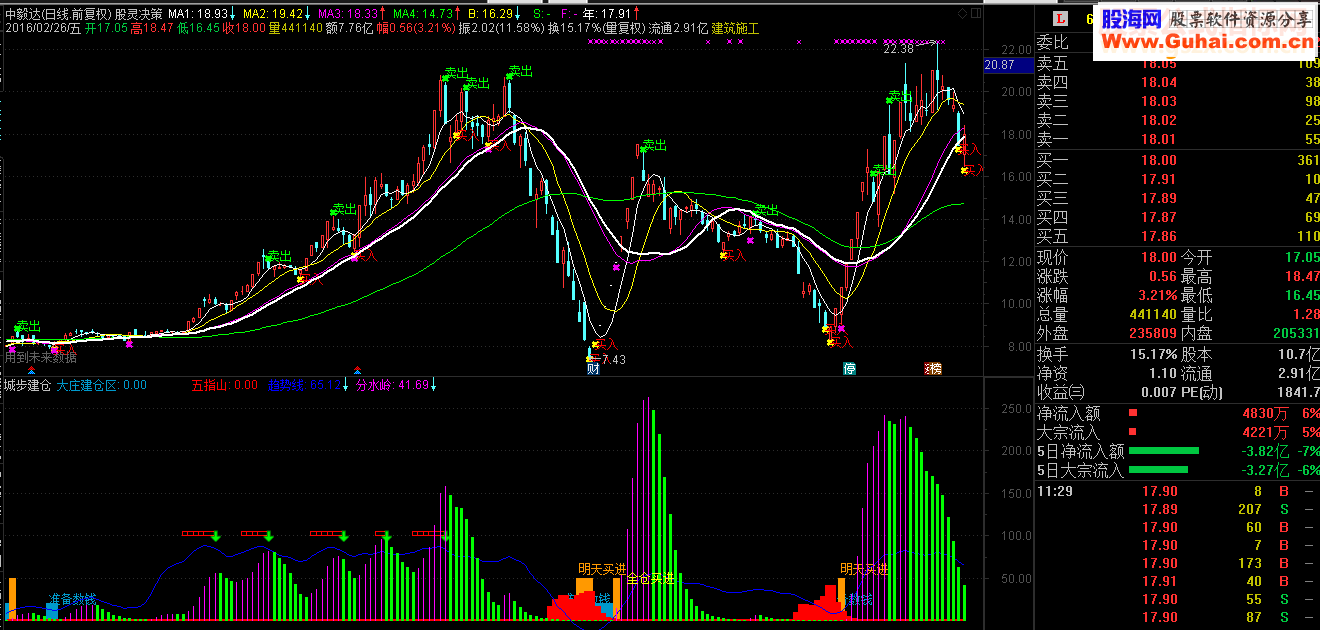This screenshot has height=630, width=1320.
Task: Click the 17.91 tick trade with volume 40
Action: [1177, 581]
